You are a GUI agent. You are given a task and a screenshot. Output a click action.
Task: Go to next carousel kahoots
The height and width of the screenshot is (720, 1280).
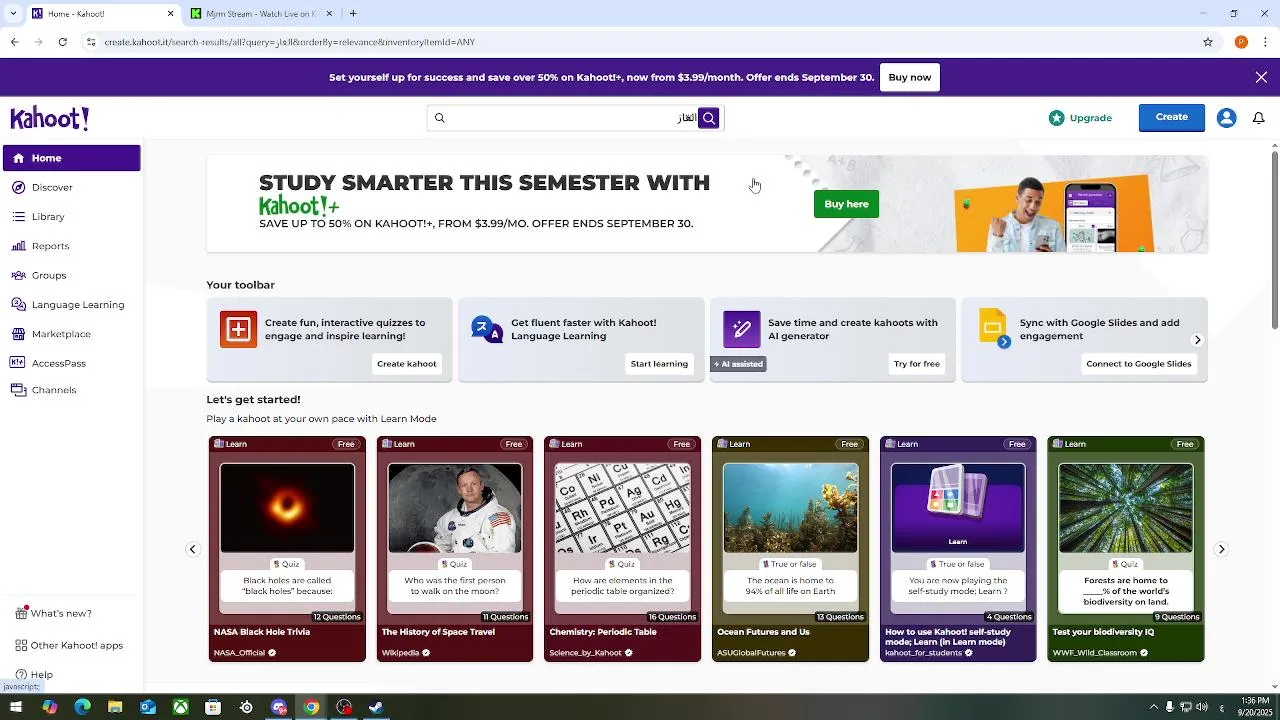1221,549
